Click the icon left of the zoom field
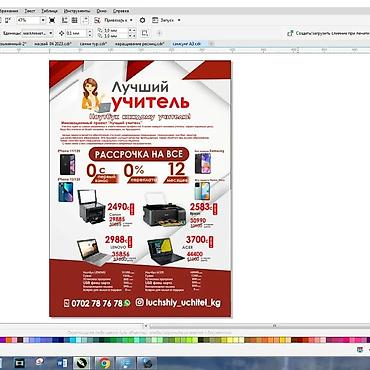The width and height of the screenshot is (370, 370). click(8, 20)
